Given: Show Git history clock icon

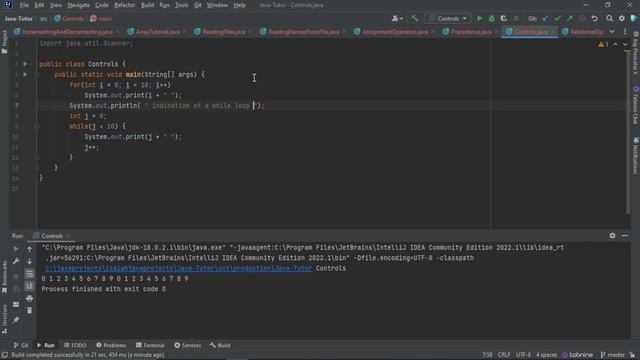Looking at the screenshot, I should click(582, 18).
